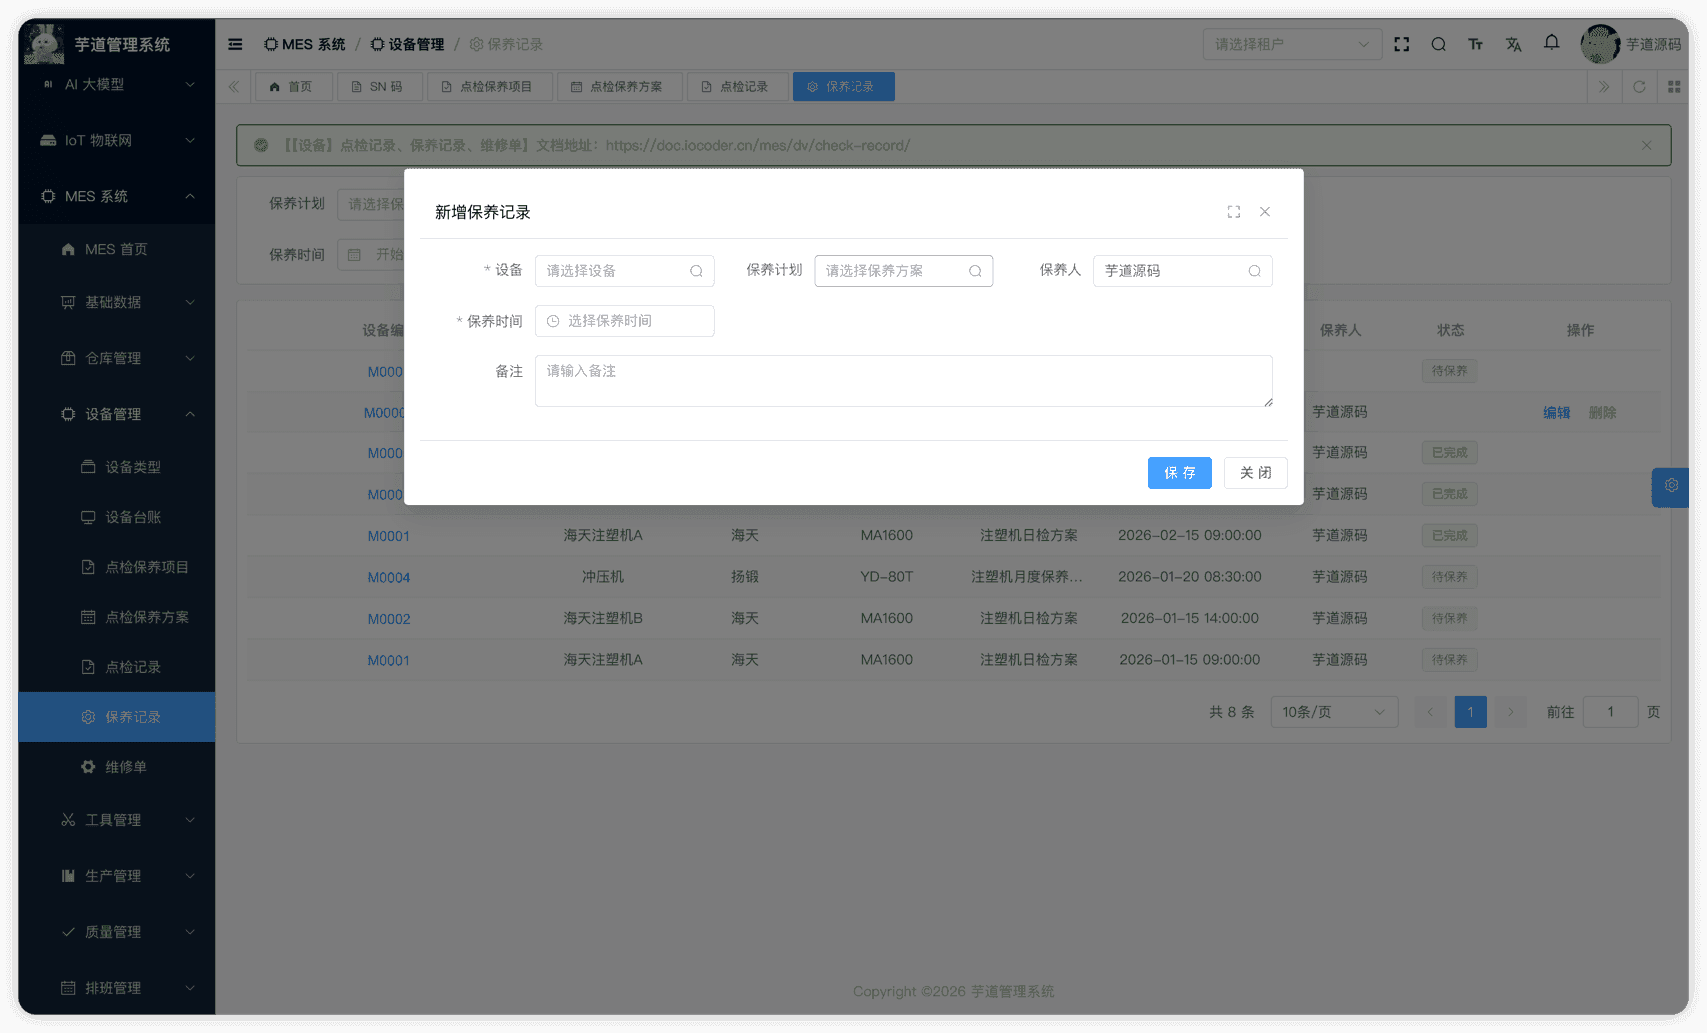Click the 保存 button to save the record
Screen dimensions: 1707x1033
click(x=1179, y=472)
